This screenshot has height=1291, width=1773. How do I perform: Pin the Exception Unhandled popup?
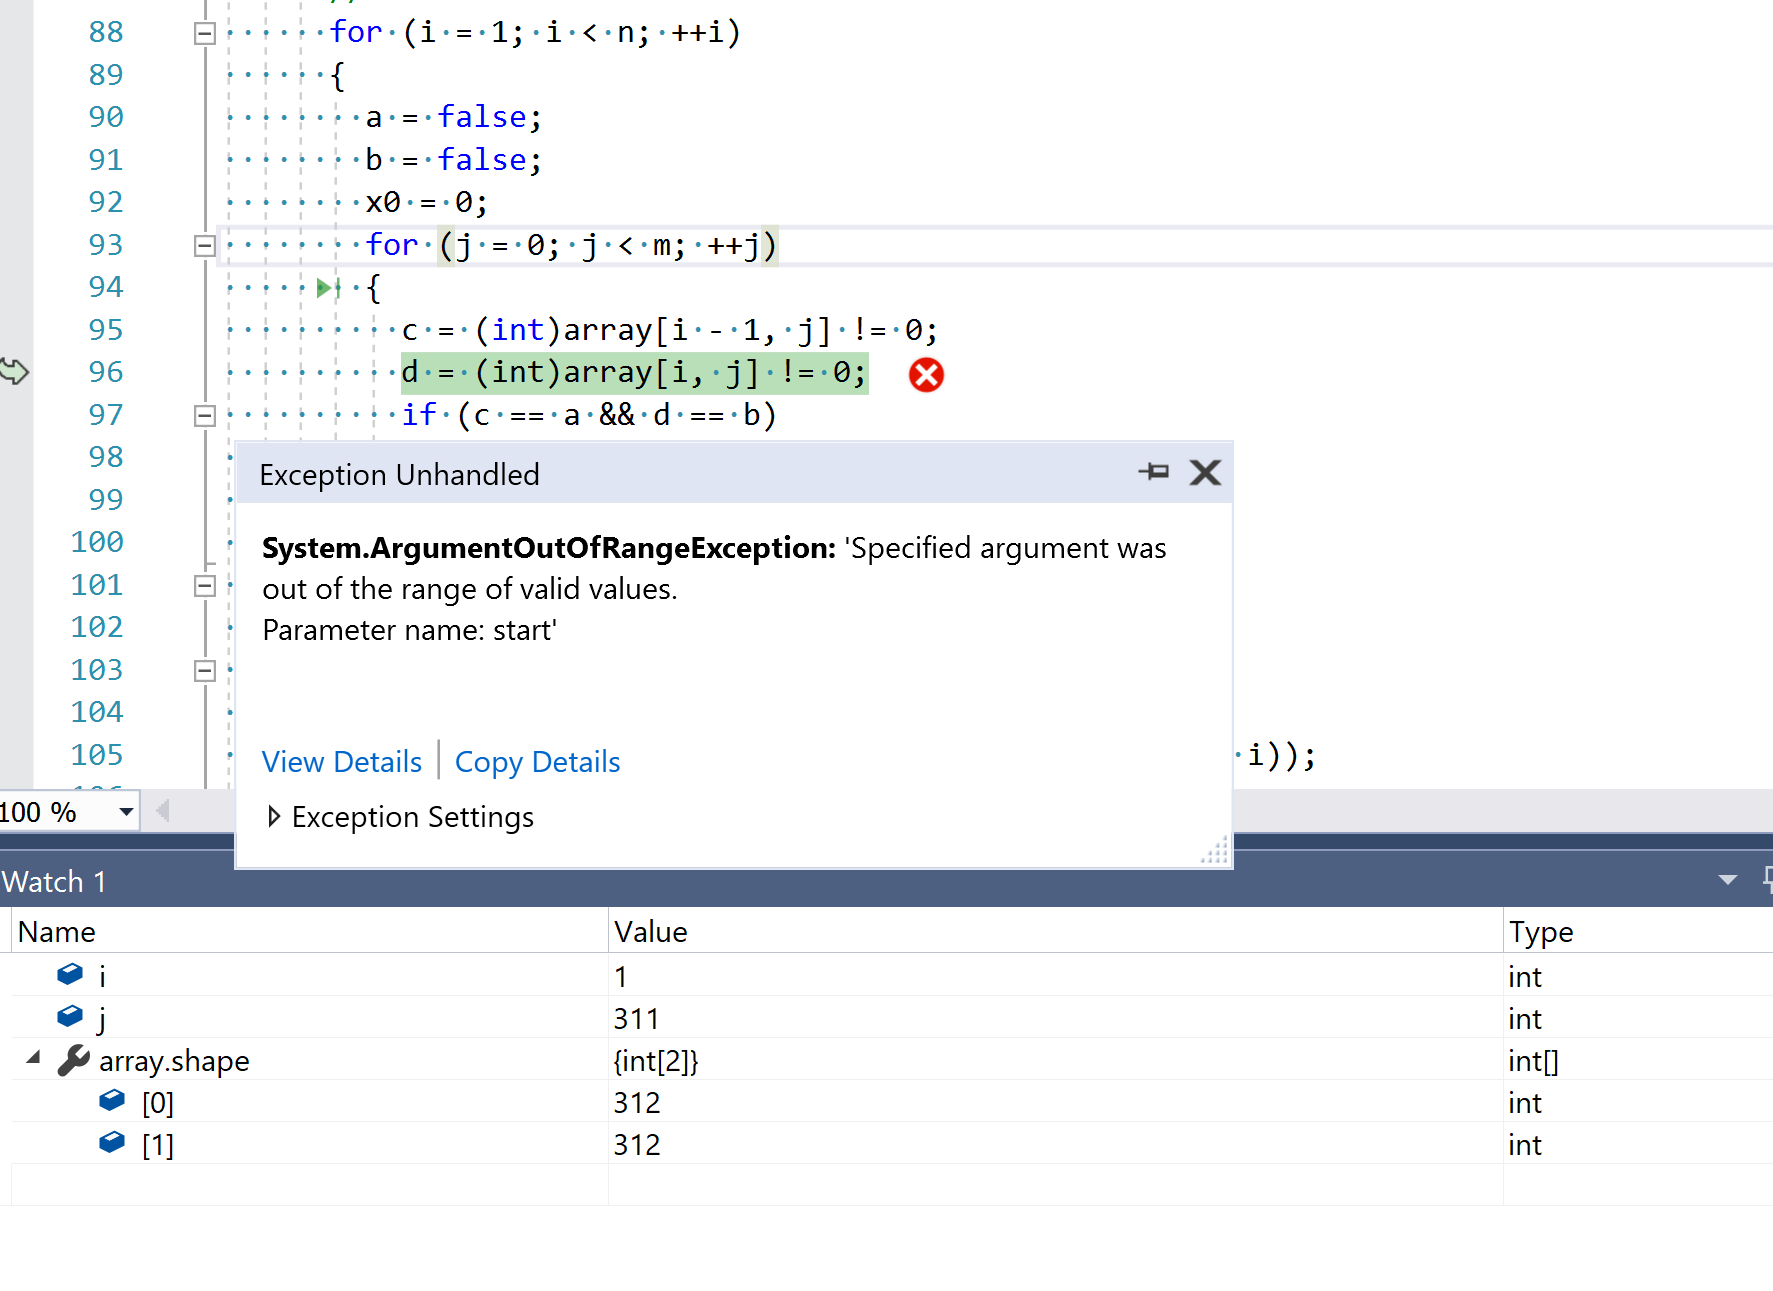(x=1154, y=472)
